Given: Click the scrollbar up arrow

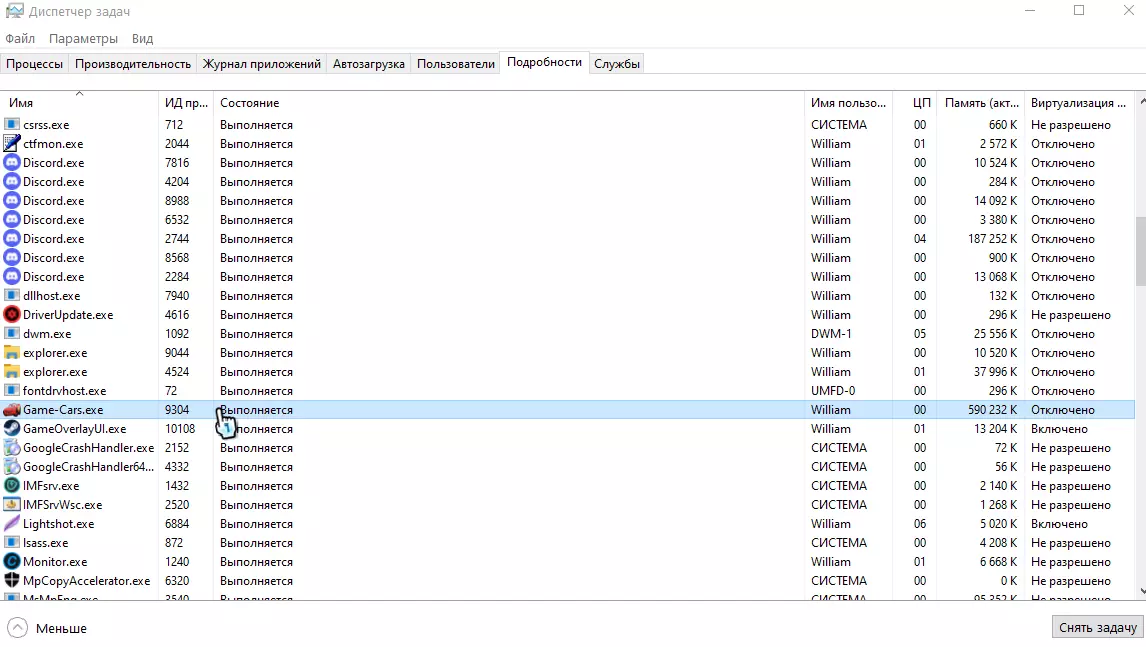Looking at the screenshot, I should pyautogui.click(x=1141, y=102).
